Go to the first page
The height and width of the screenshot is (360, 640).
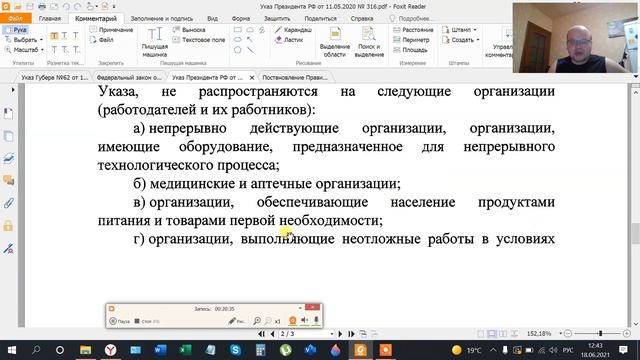[x=262, y=334]
